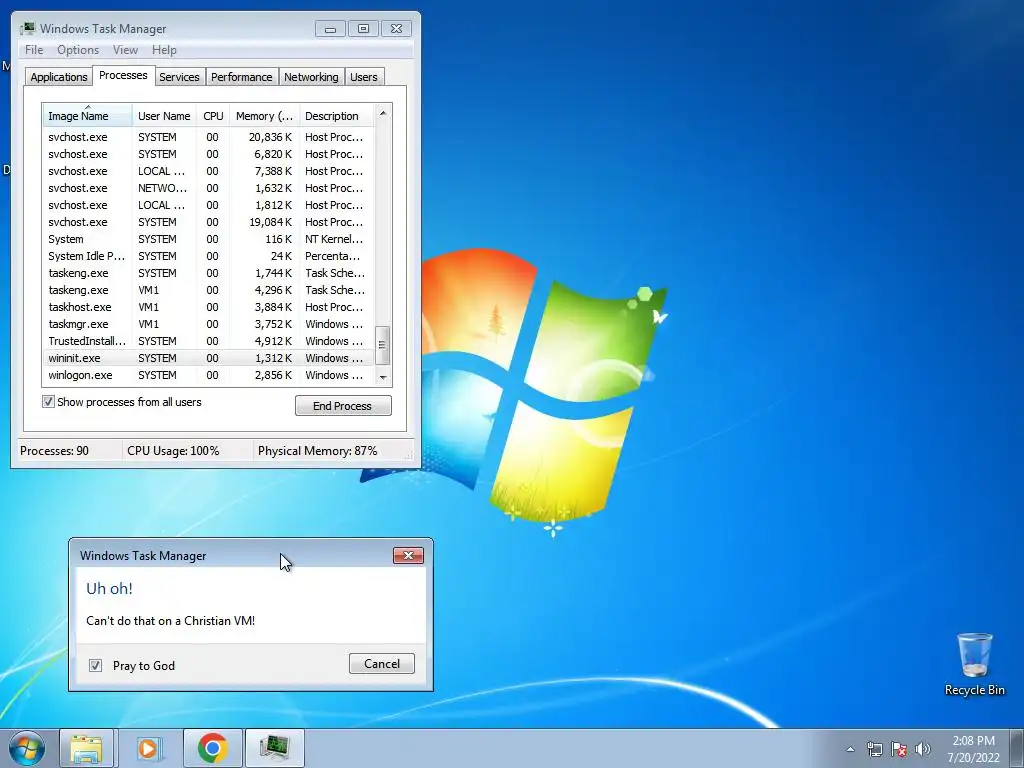The height and width of the screenshot is (768, 1024).
Task: Click the Physical Memory: 87% status entry
Action: (x=317, y=451)
